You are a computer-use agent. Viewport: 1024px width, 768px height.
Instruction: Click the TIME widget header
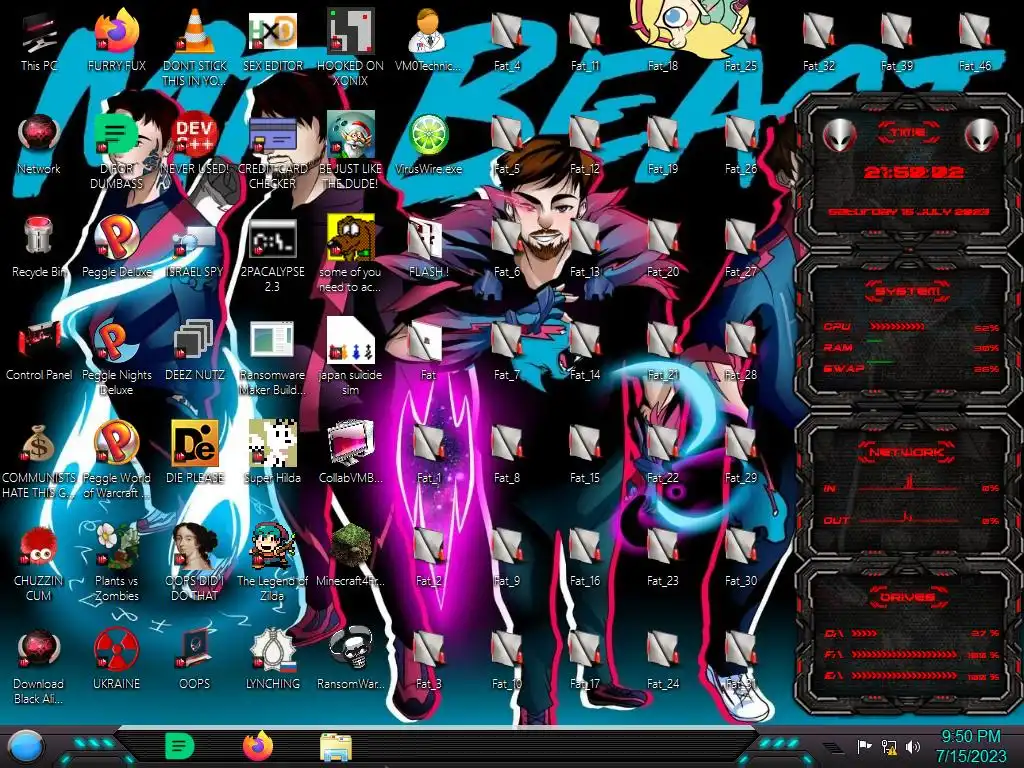point(908,133)
